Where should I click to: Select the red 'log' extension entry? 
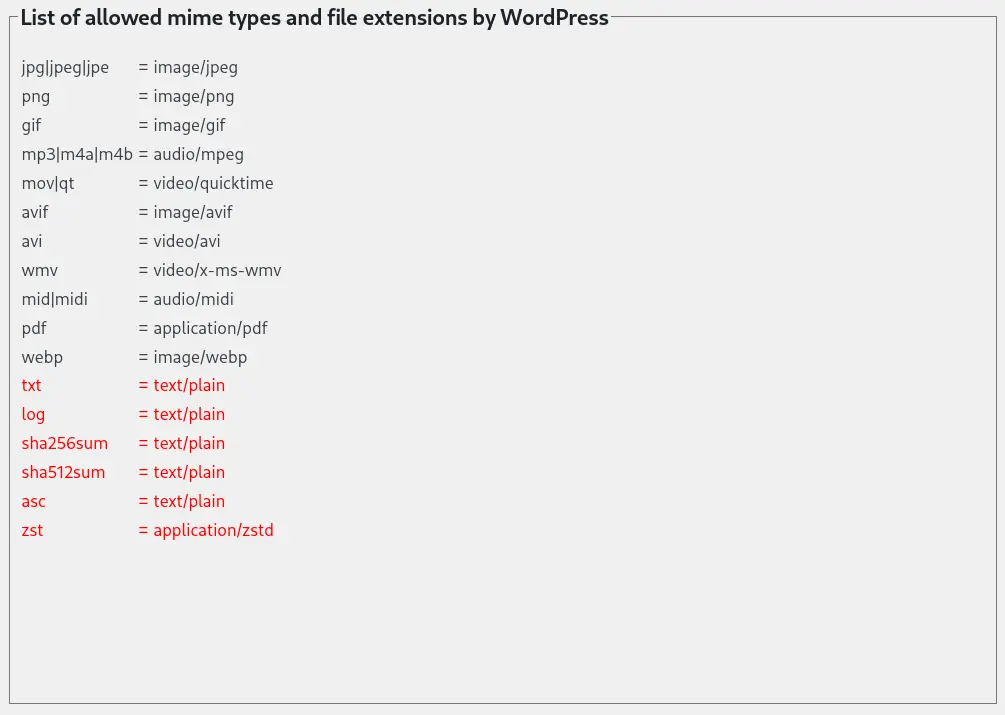33,415
